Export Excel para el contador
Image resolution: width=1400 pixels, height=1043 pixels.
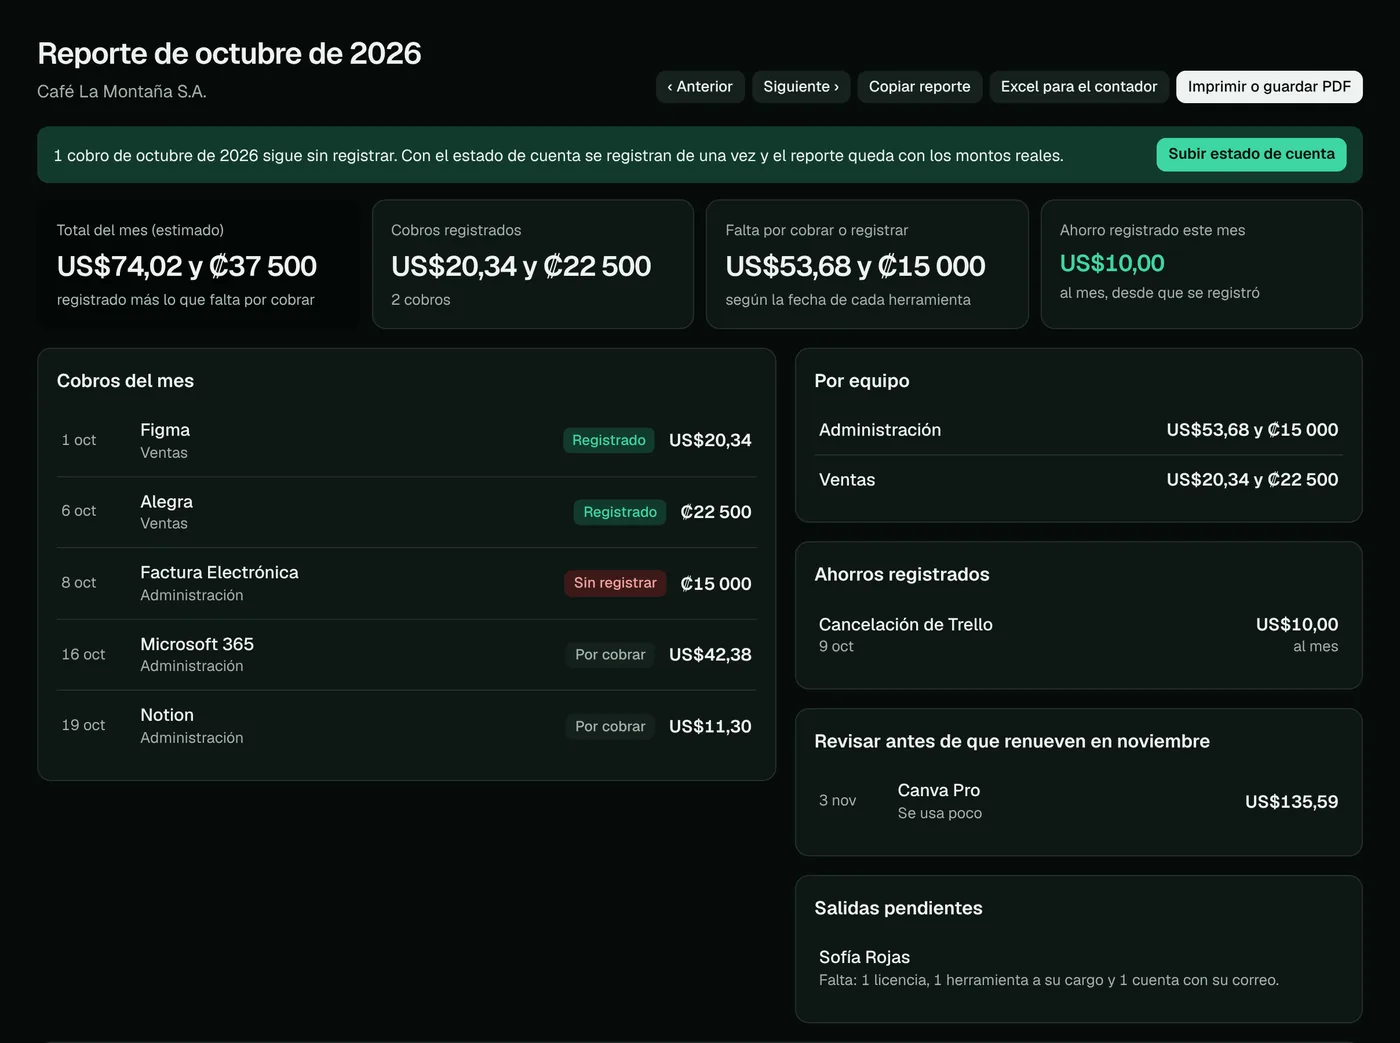pyautogui.click(x=1079, y=87)
